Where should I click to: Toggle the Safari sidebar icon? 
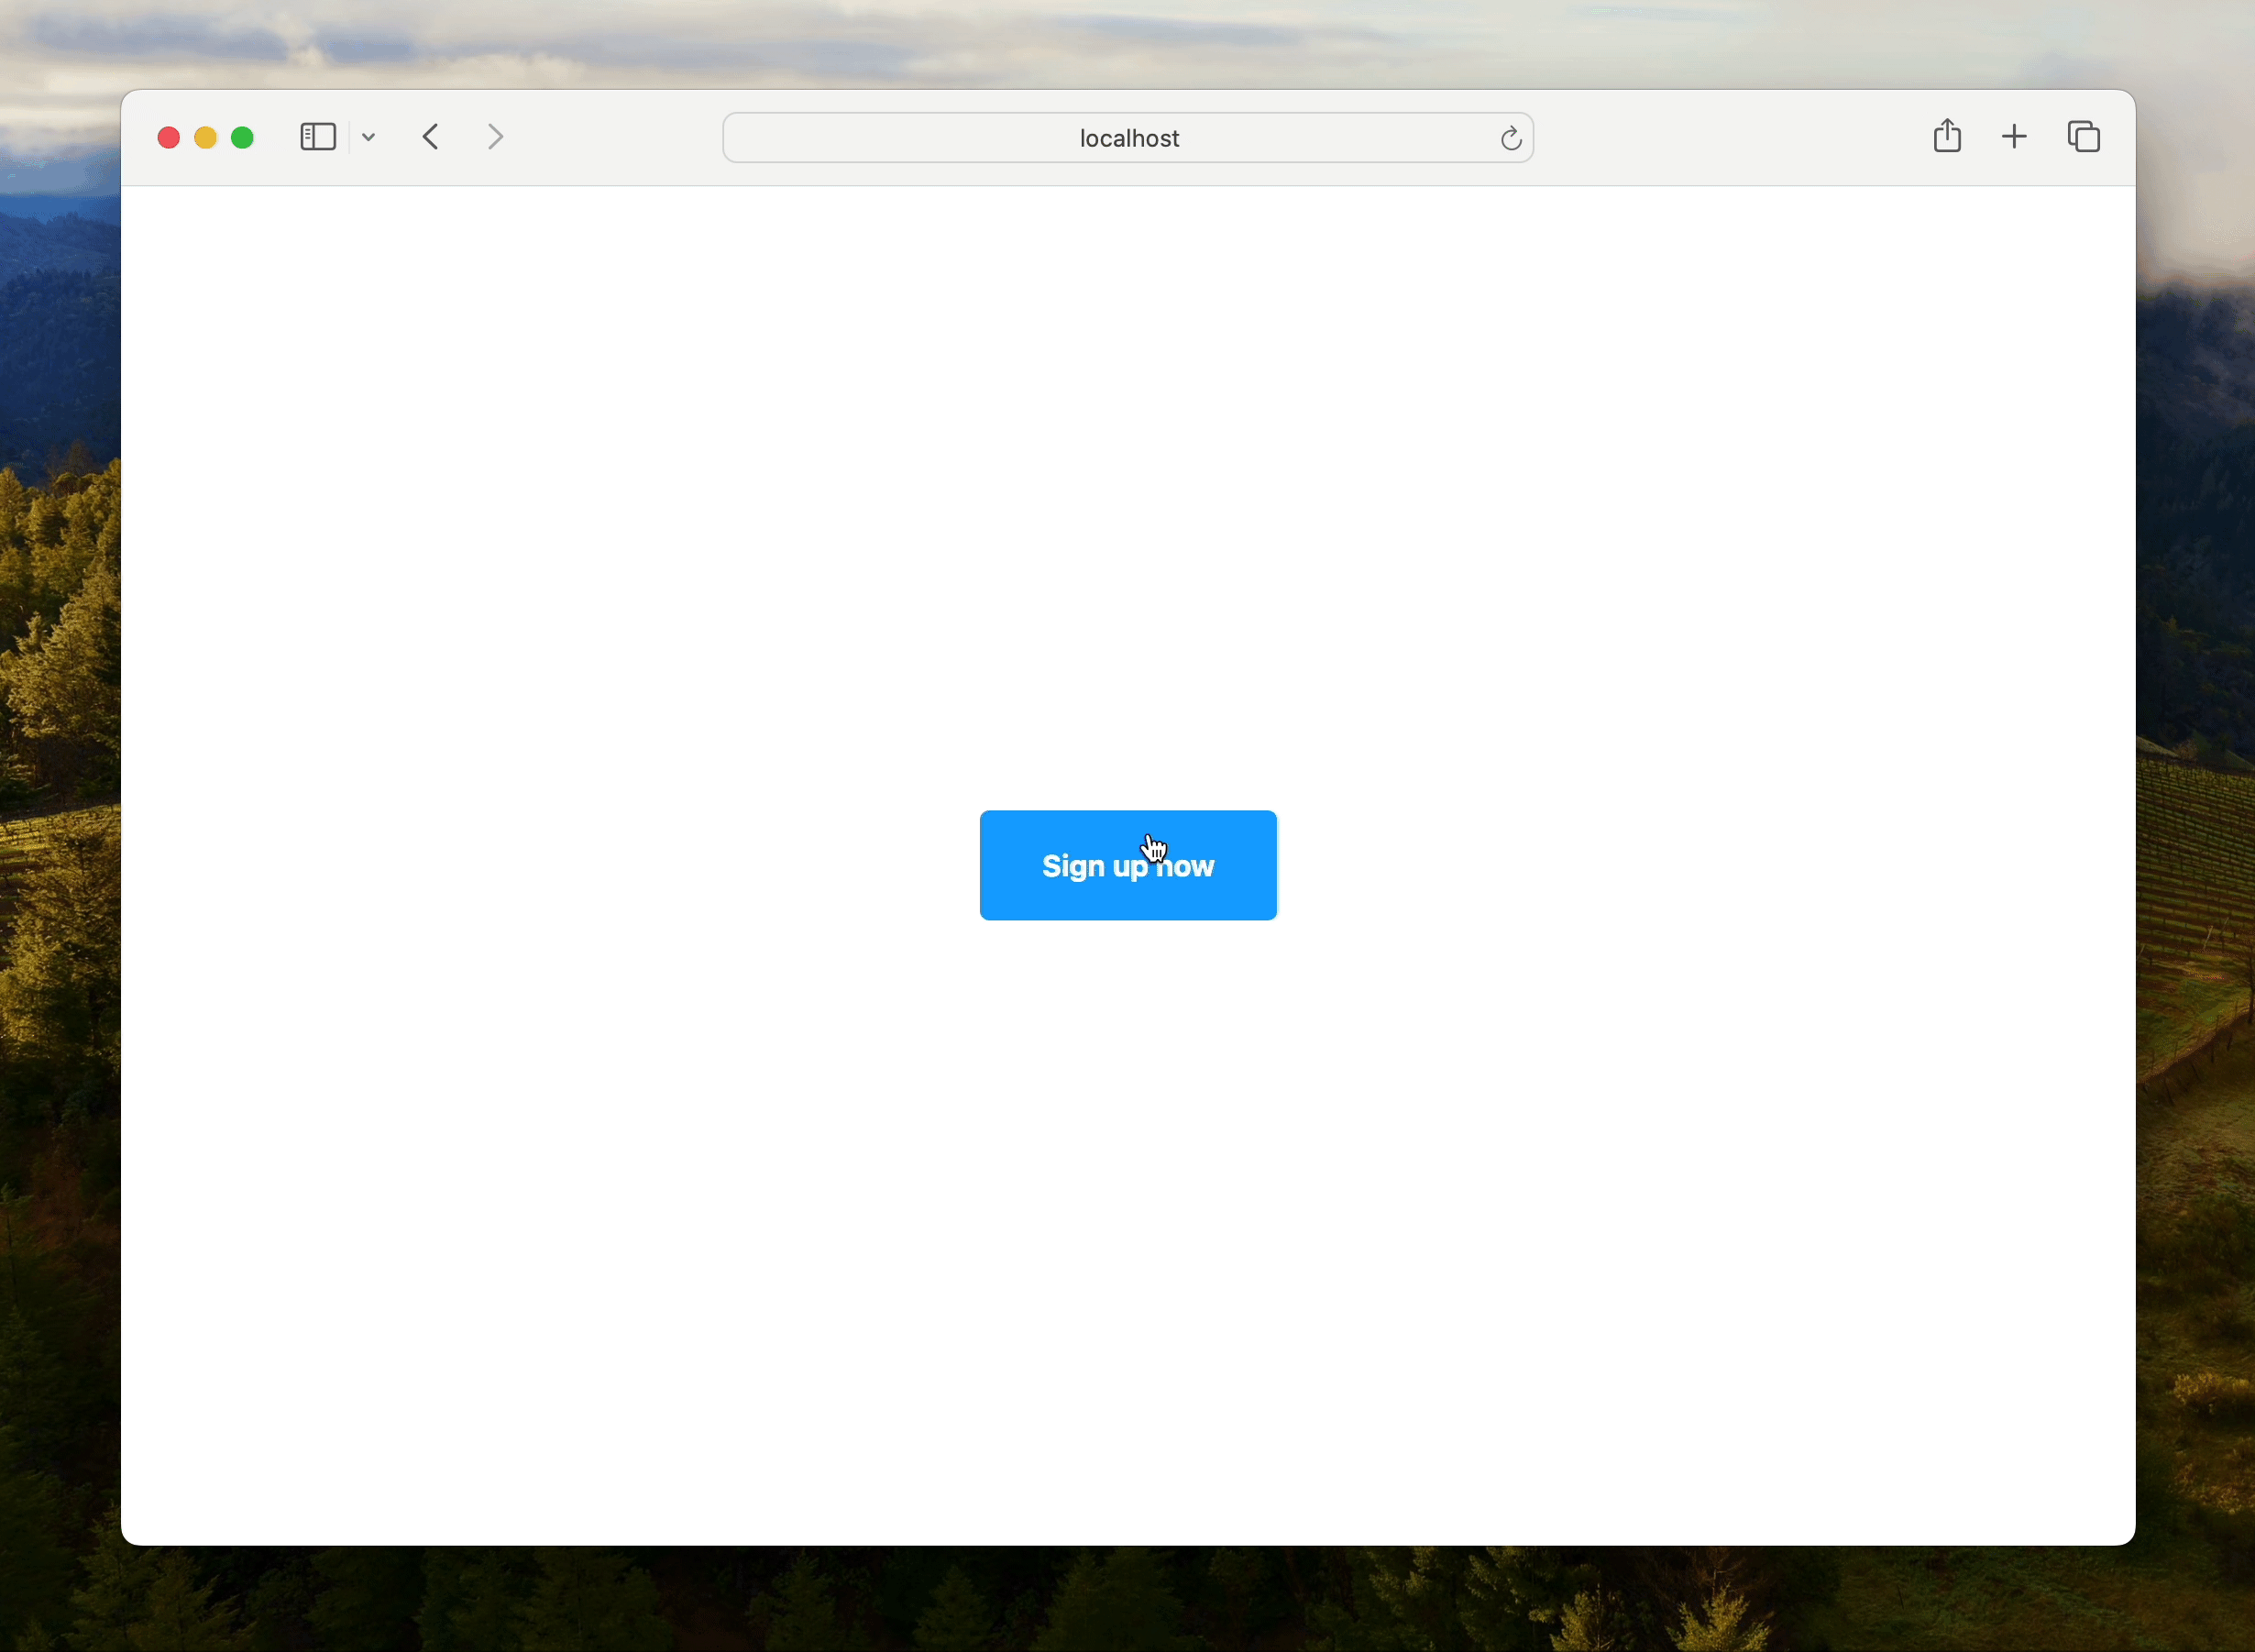tap(318, 137)
